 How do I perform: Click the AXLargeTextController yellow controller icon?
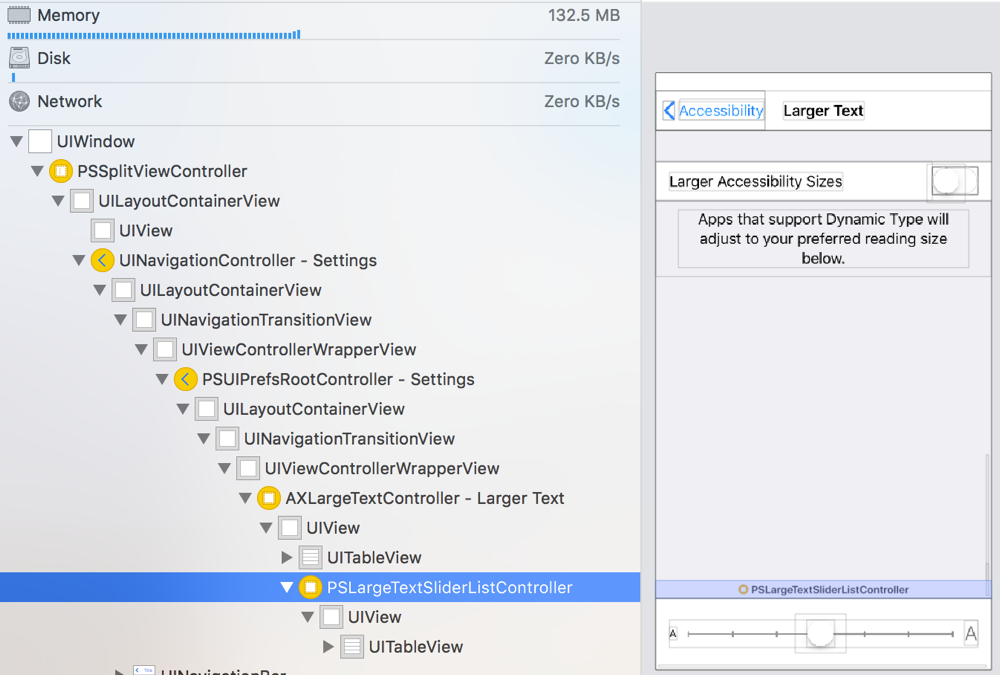[268, 498]
